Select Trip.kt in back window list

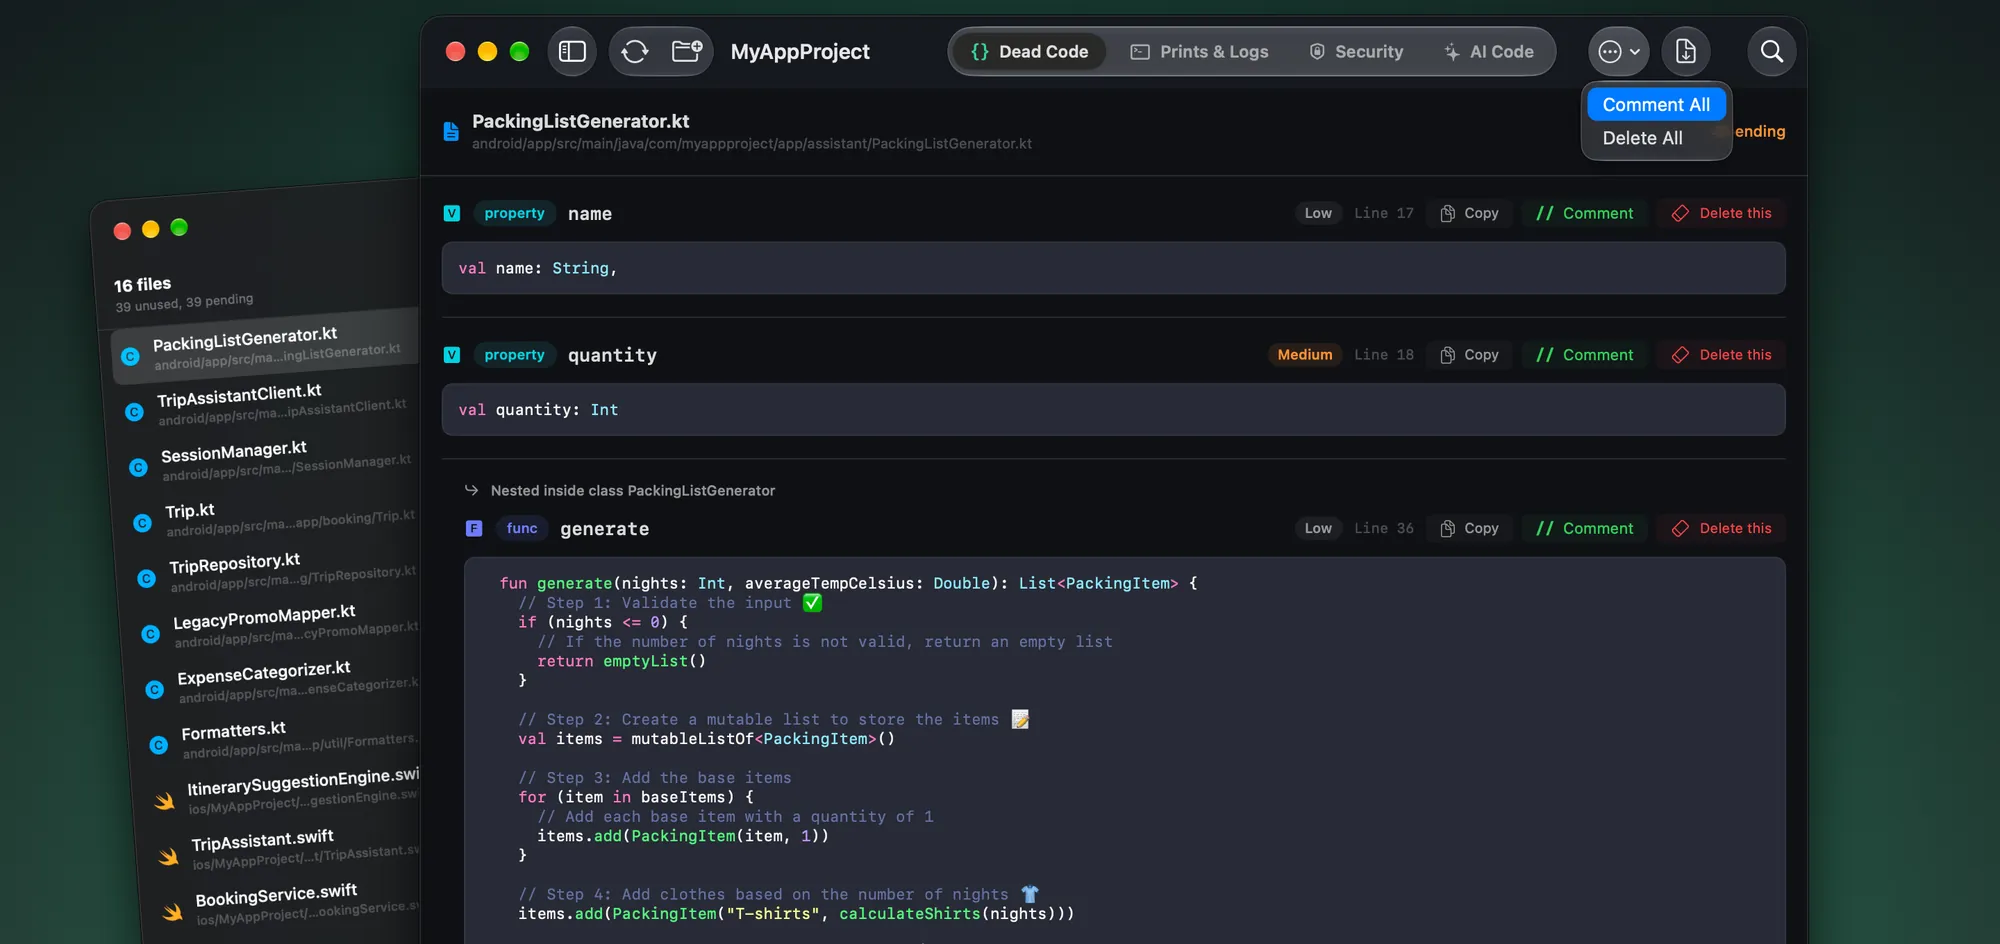click(278, 518)
